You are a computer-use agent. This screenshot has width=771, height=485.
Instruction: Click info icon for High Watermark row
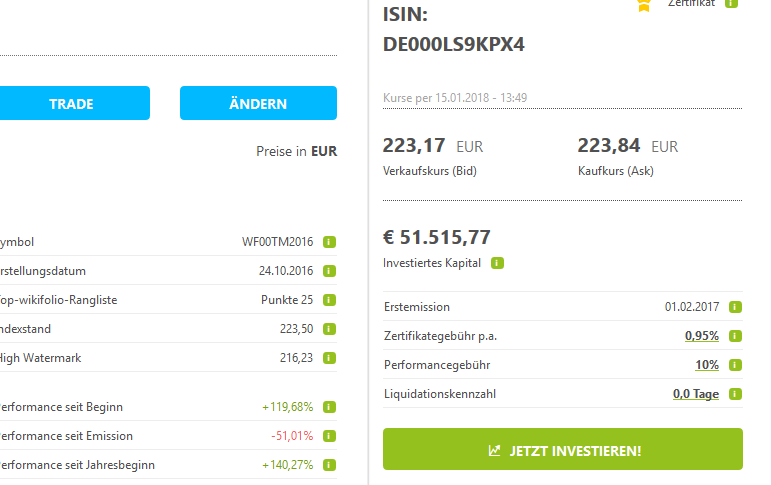(329, 357)
